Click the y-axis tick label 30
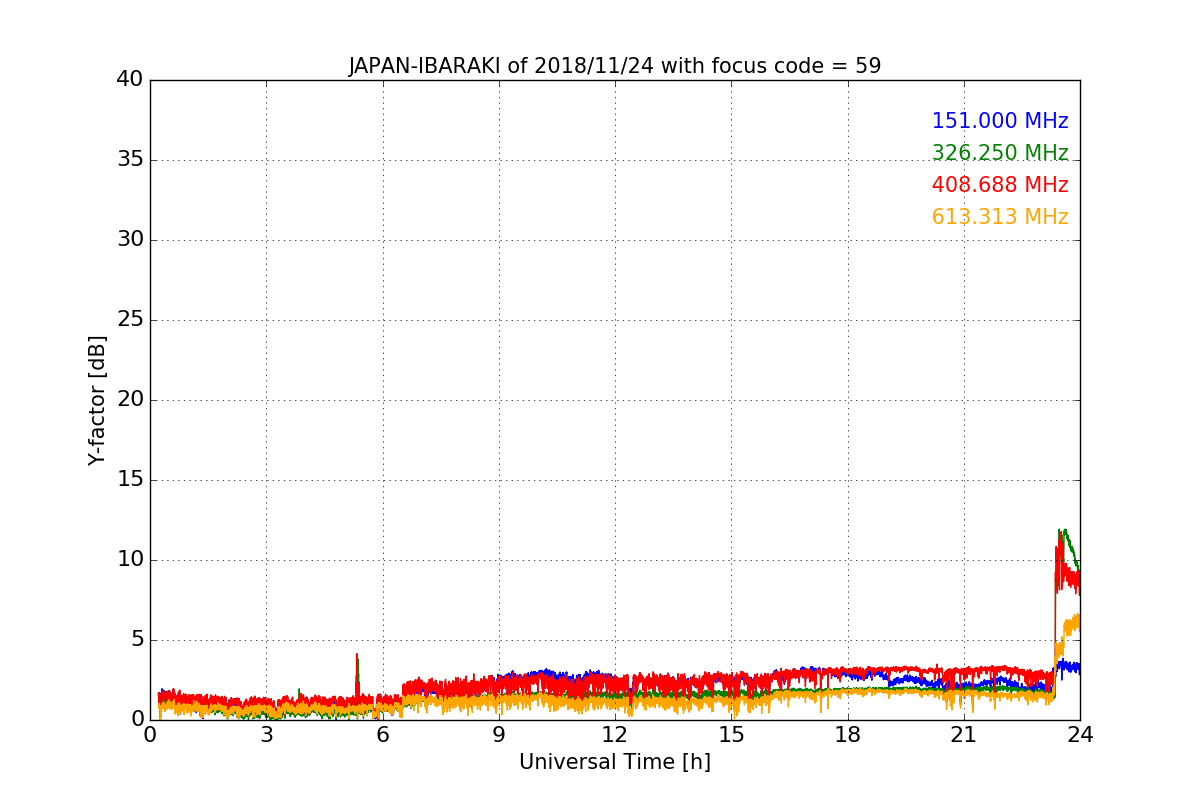Image resolution: width=1200 pixels, height=800 pixels. click(130, 240)
